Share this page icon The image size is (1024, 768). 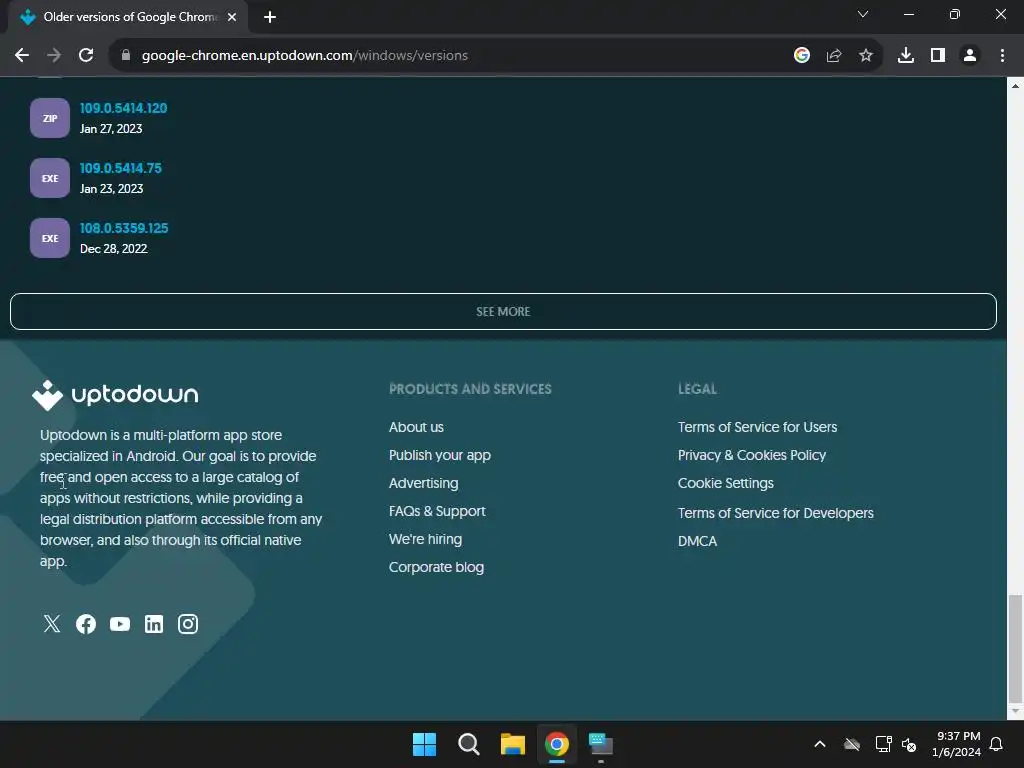pos(834,56)
